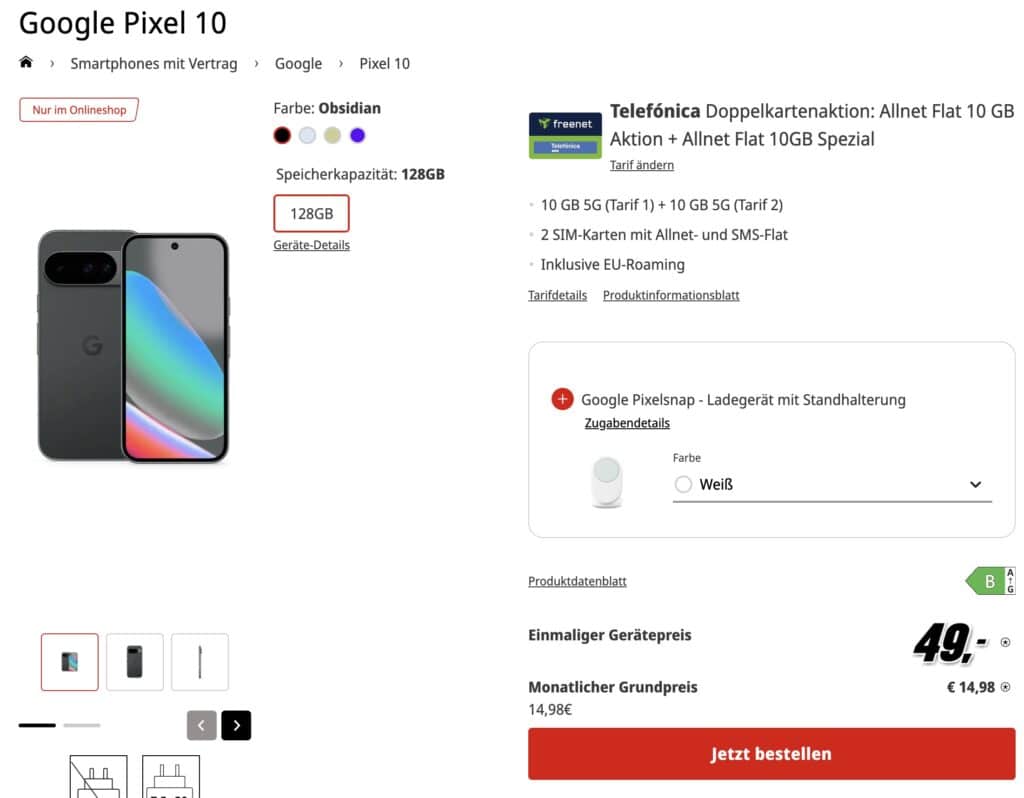1024x798 pixels.
Task: Click the energy label B icon
Action: (989, 581)
